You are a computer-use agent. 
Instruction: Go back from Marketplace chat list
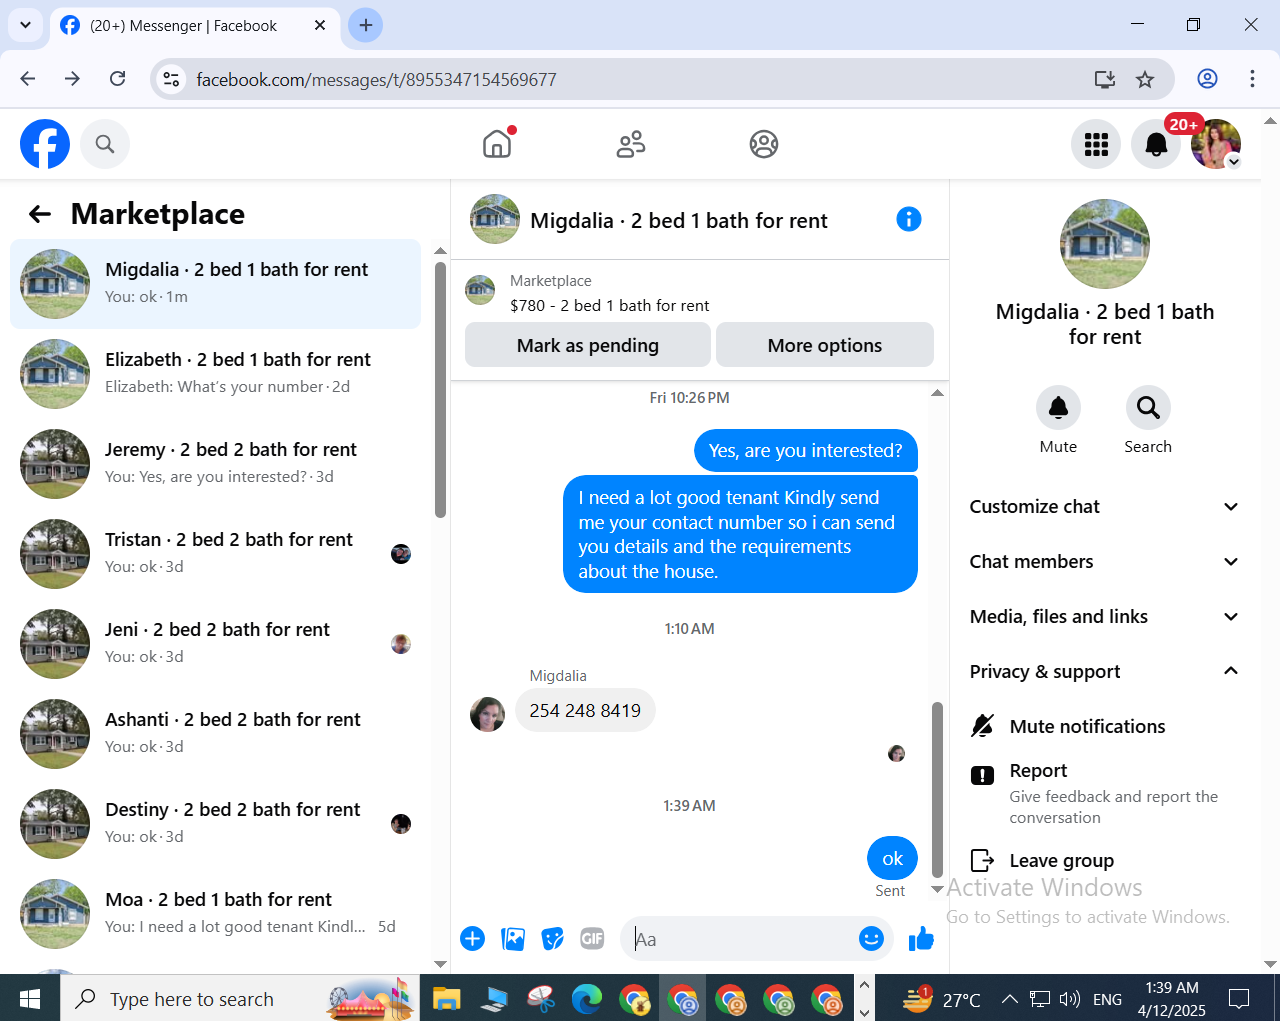(40, 213)
